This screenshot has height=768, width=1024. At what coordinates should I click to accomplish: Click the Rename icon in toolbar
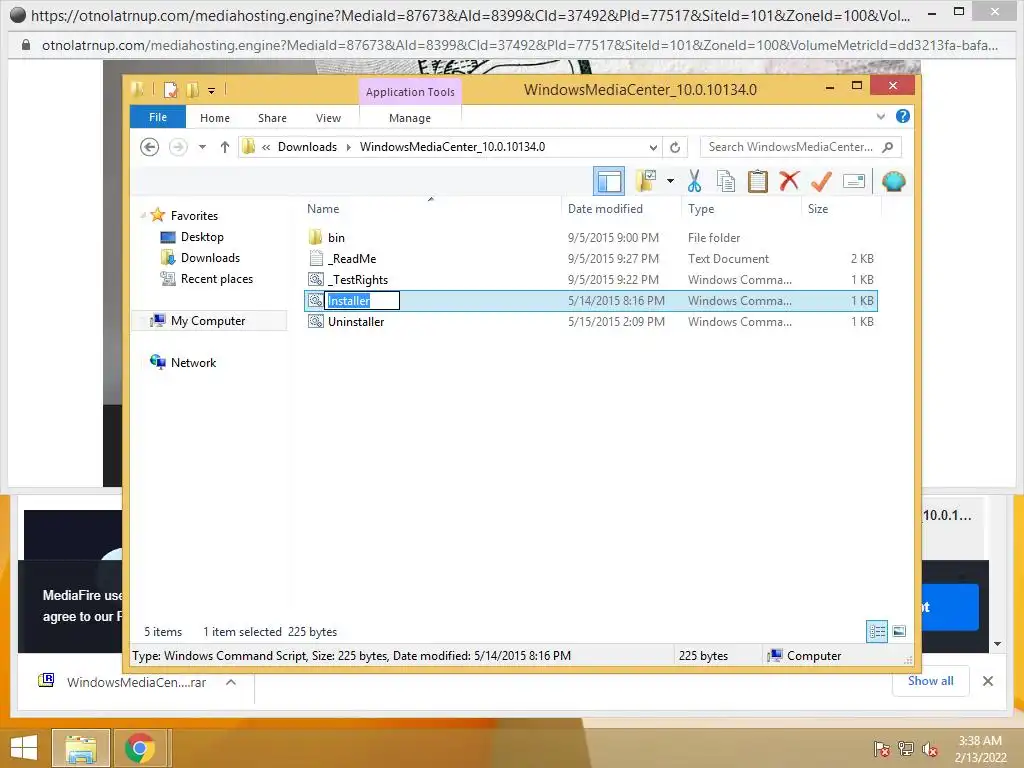pos(854,181)
